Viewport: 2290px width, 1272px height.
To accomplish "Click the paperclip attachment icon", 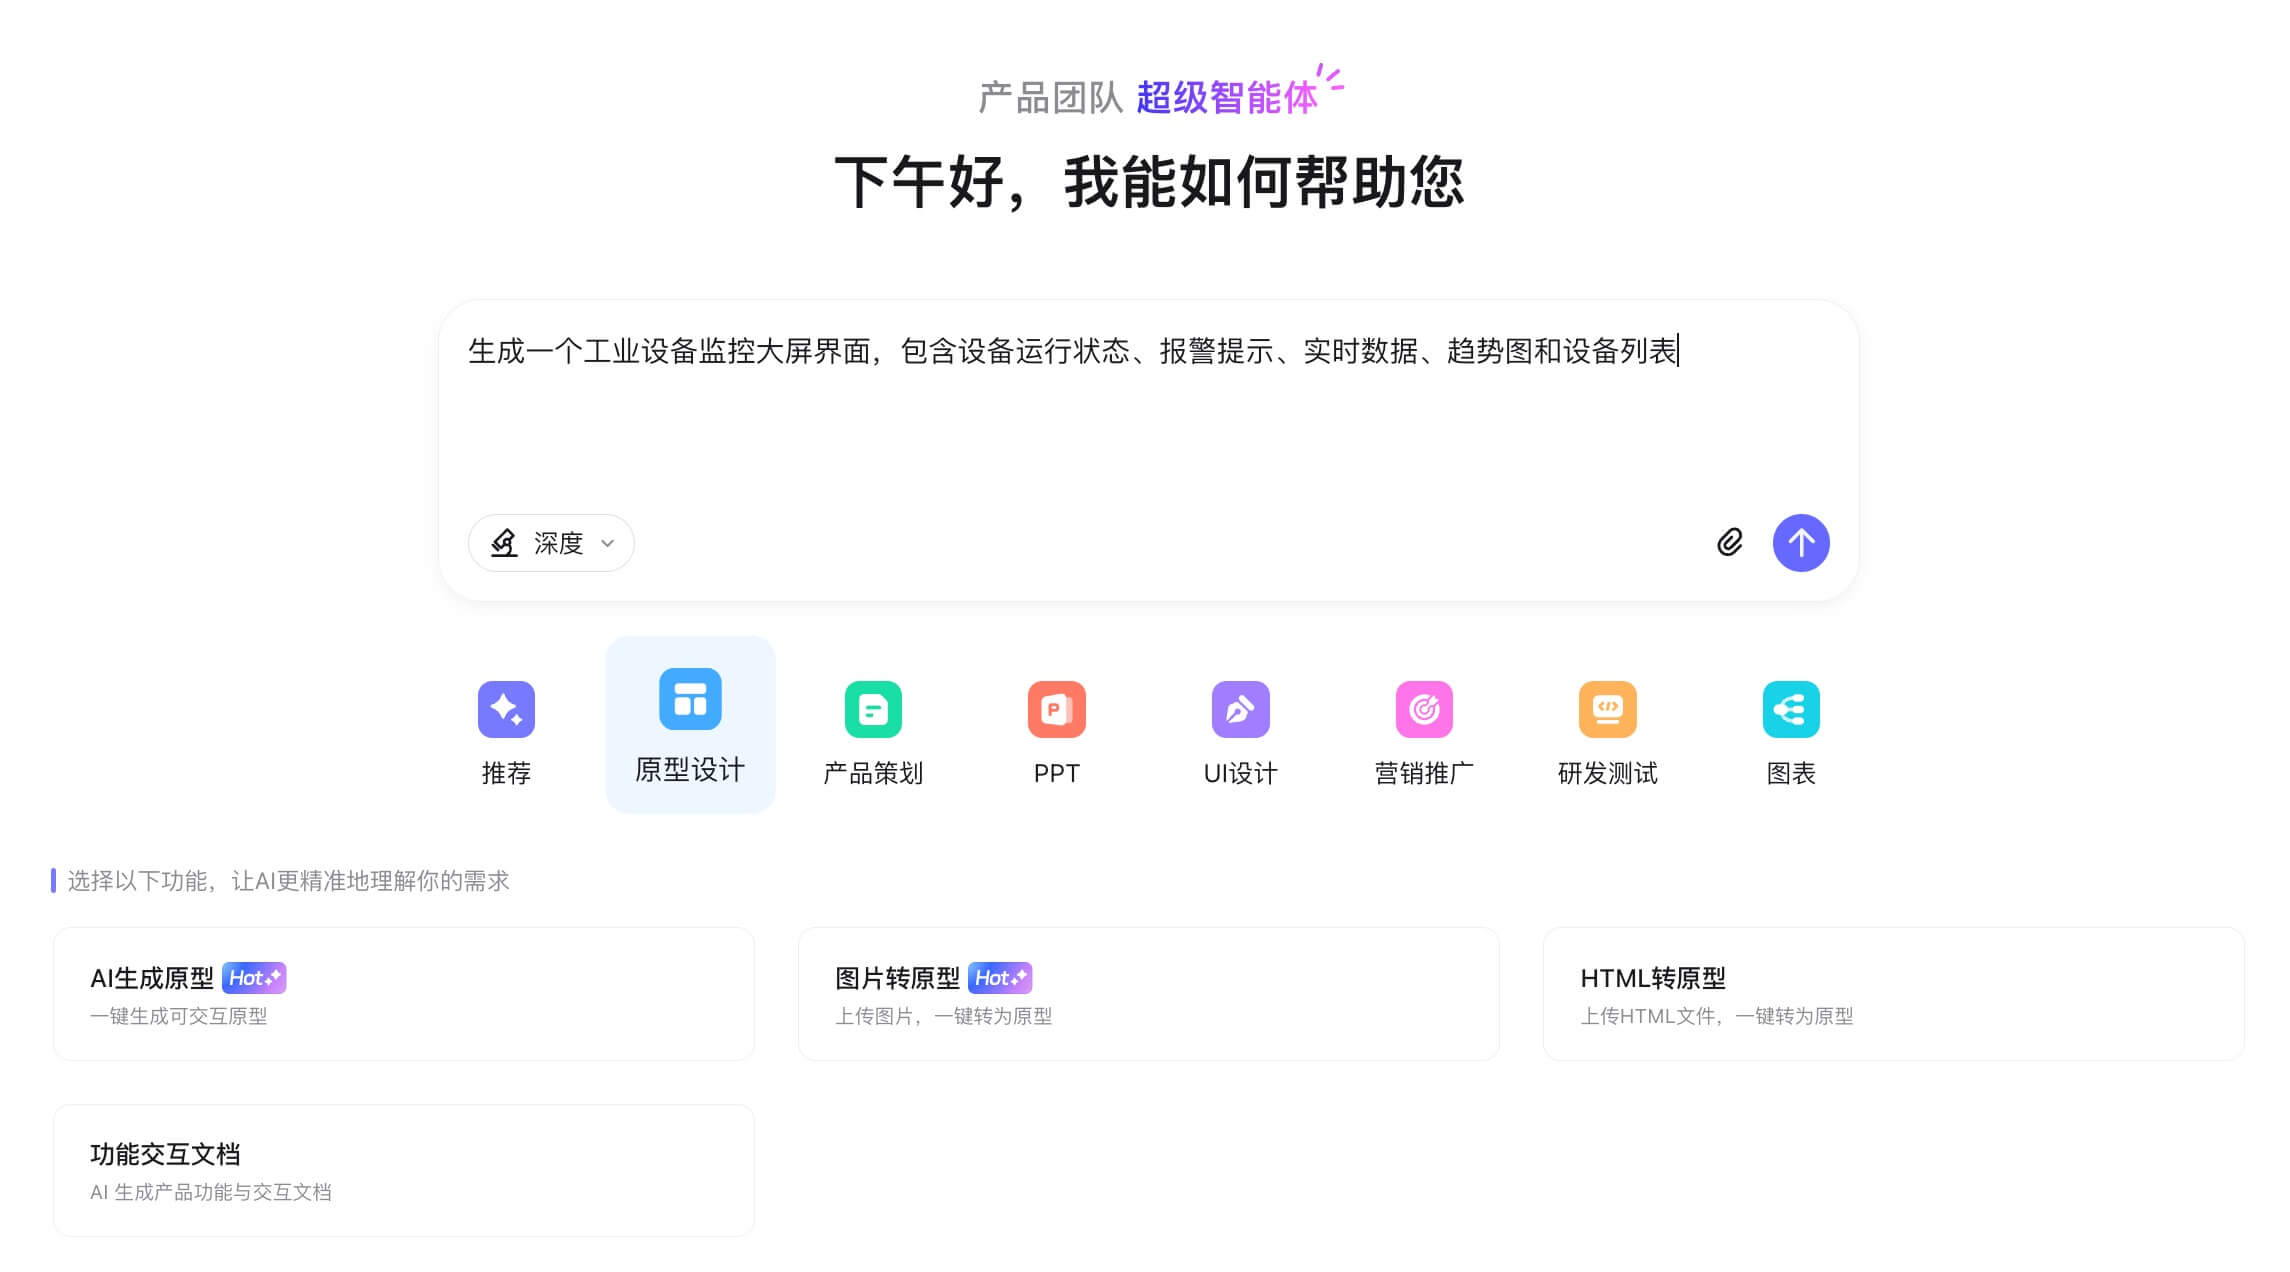I will (x=1729, y=543).
